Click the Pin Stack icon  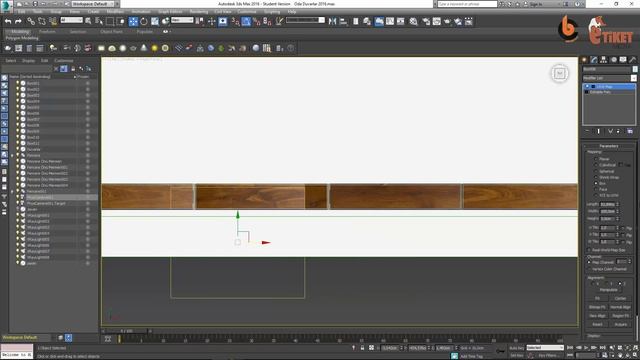pyautogui.click(x=587, y=131)
